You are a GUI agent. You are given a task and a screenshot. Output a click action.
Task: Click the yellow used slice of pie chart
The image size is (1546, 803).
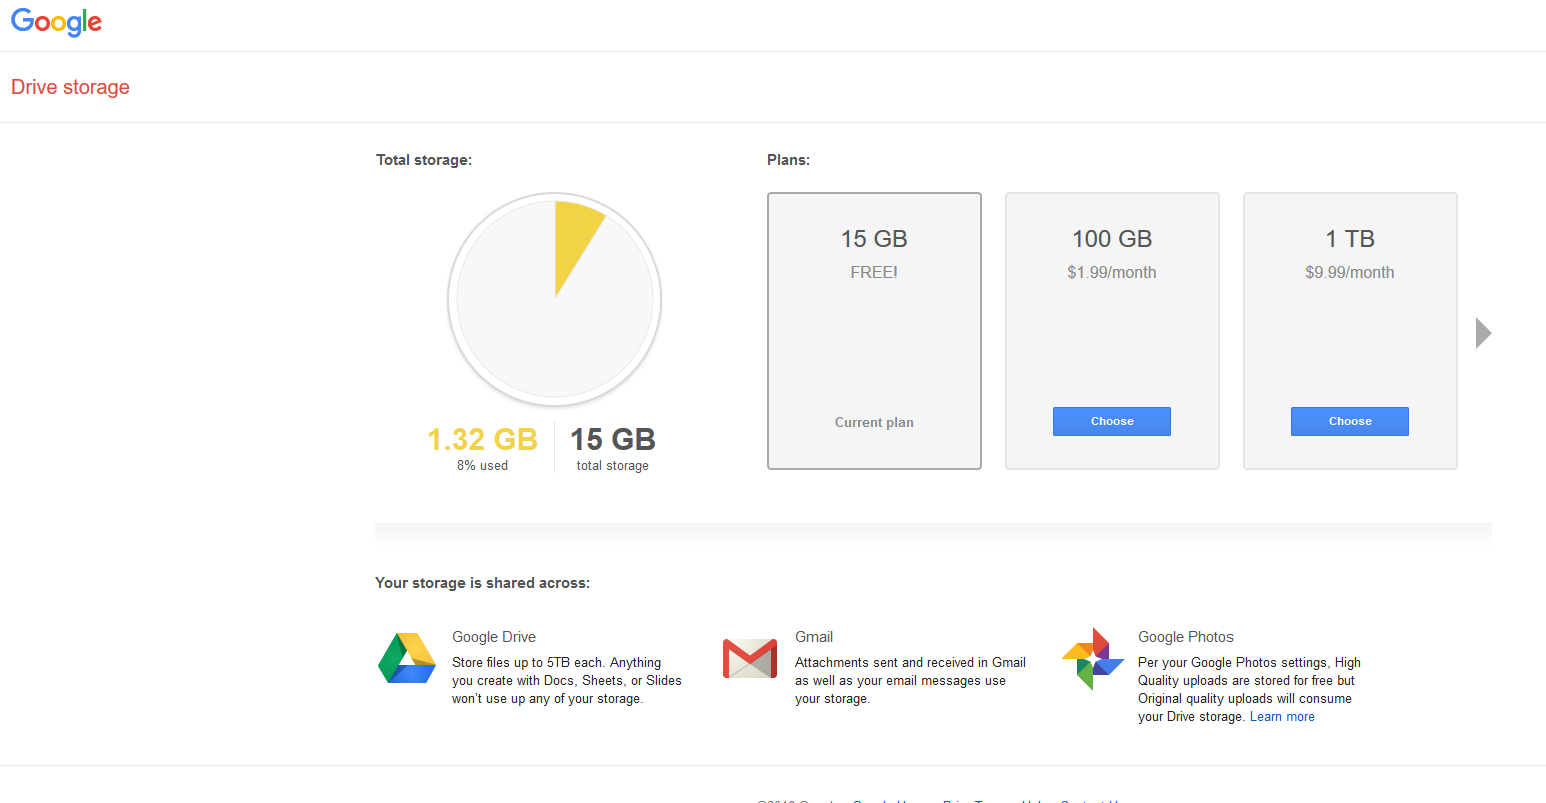[575, 235]
